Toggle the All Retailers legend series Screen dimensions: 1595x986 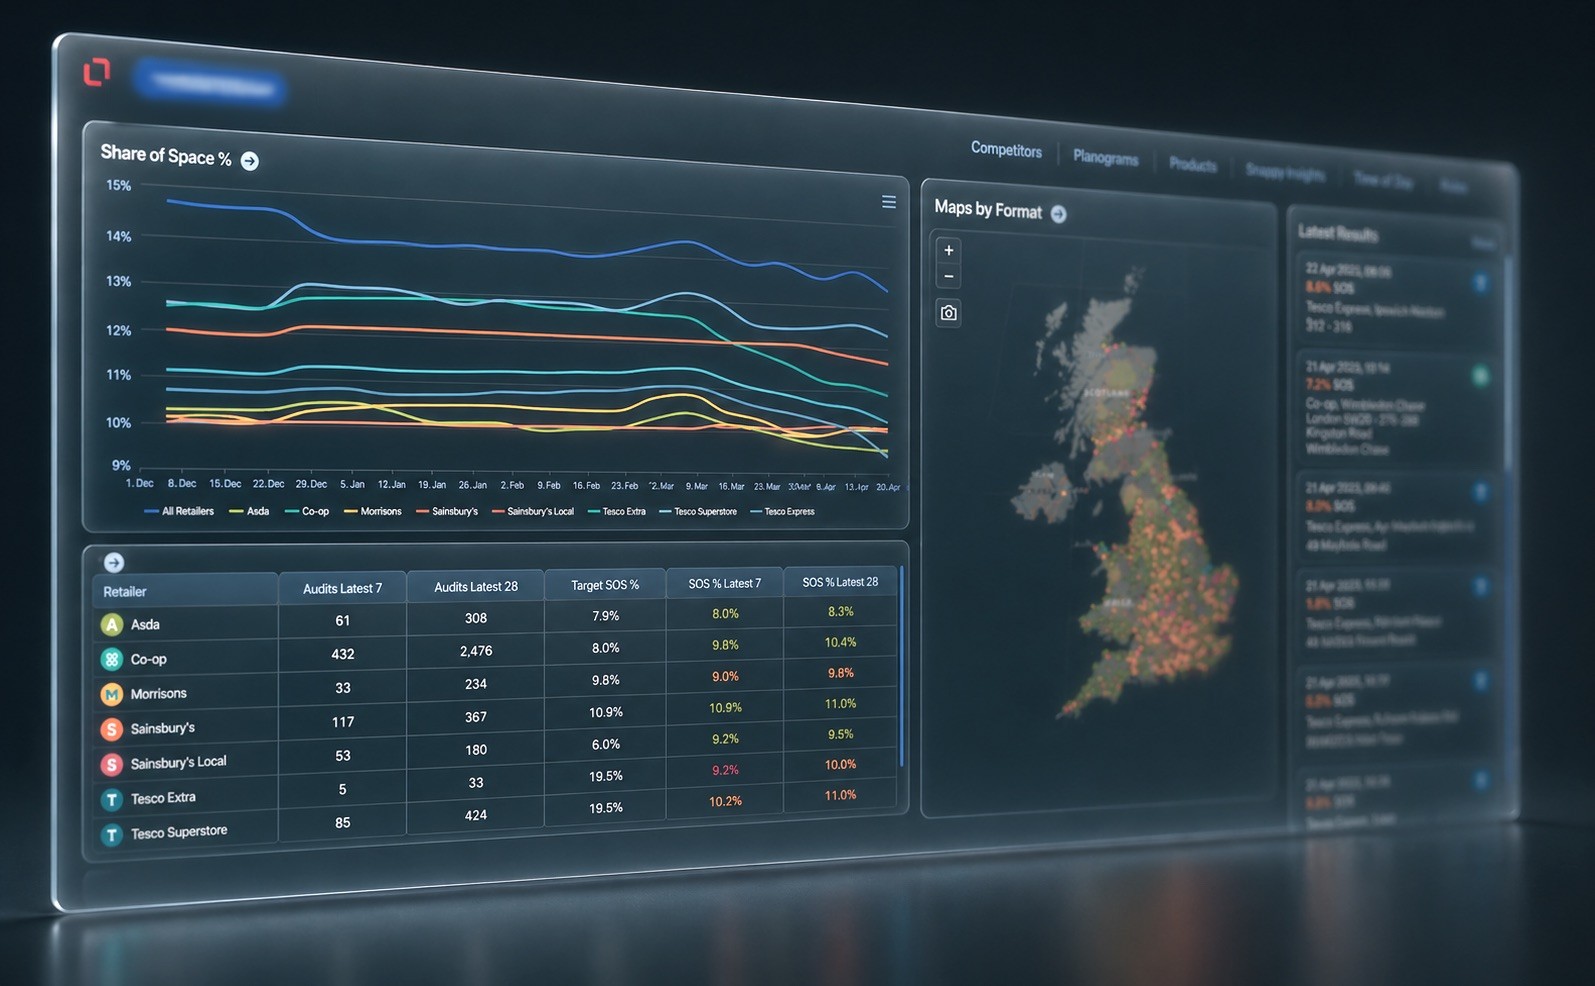tap(180, 511)
